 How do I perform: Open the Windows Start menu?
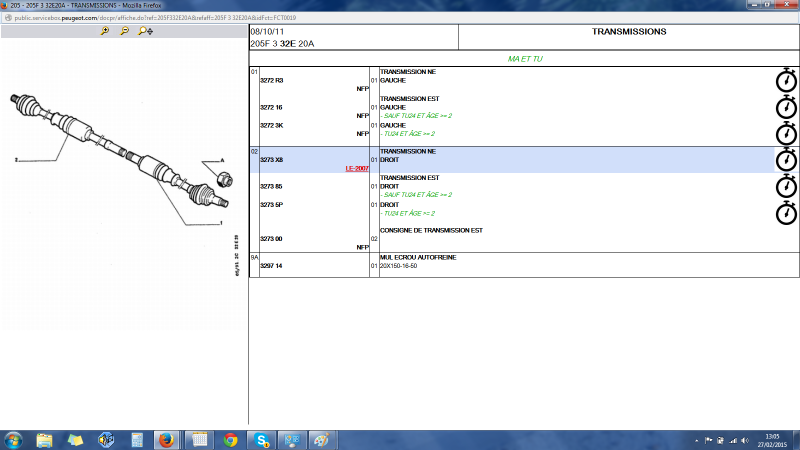point(13,440)
